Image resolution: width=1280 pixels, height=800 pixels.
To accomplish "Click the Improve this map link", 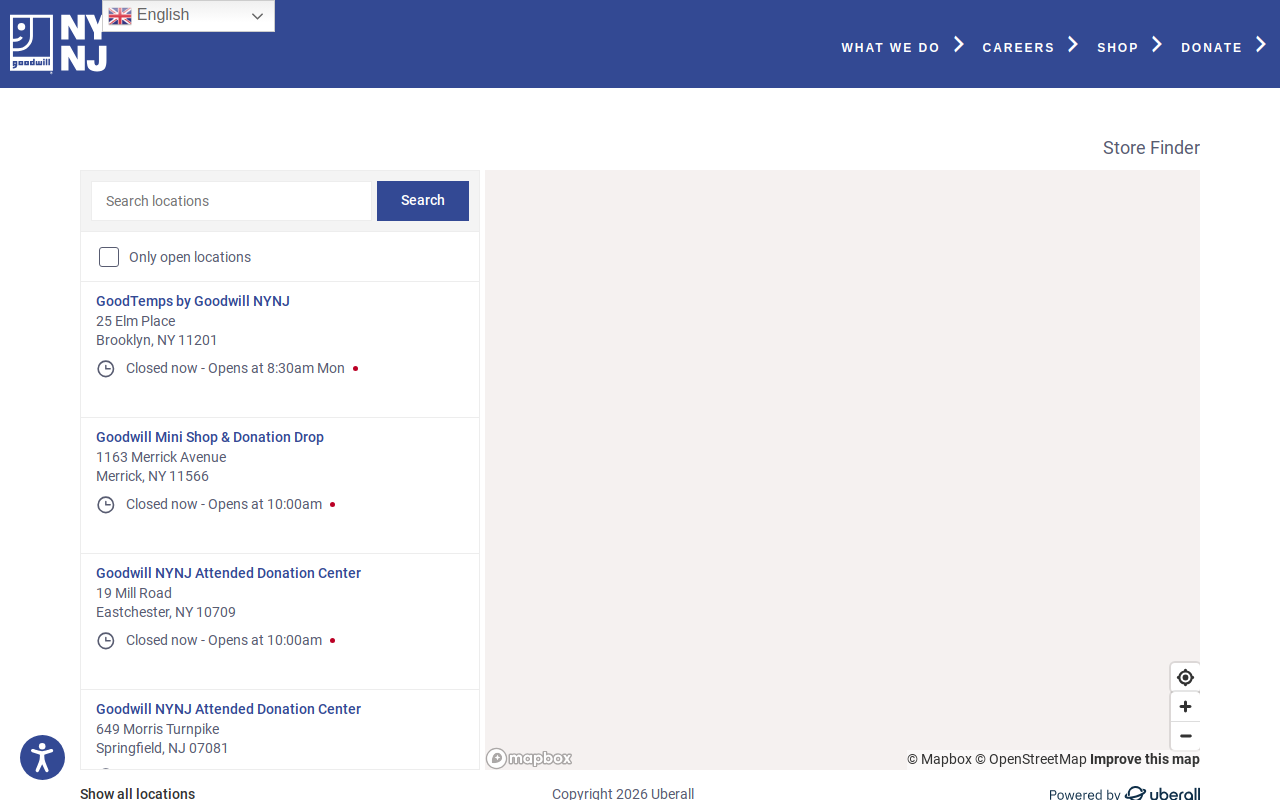I will coord(1145,759).
